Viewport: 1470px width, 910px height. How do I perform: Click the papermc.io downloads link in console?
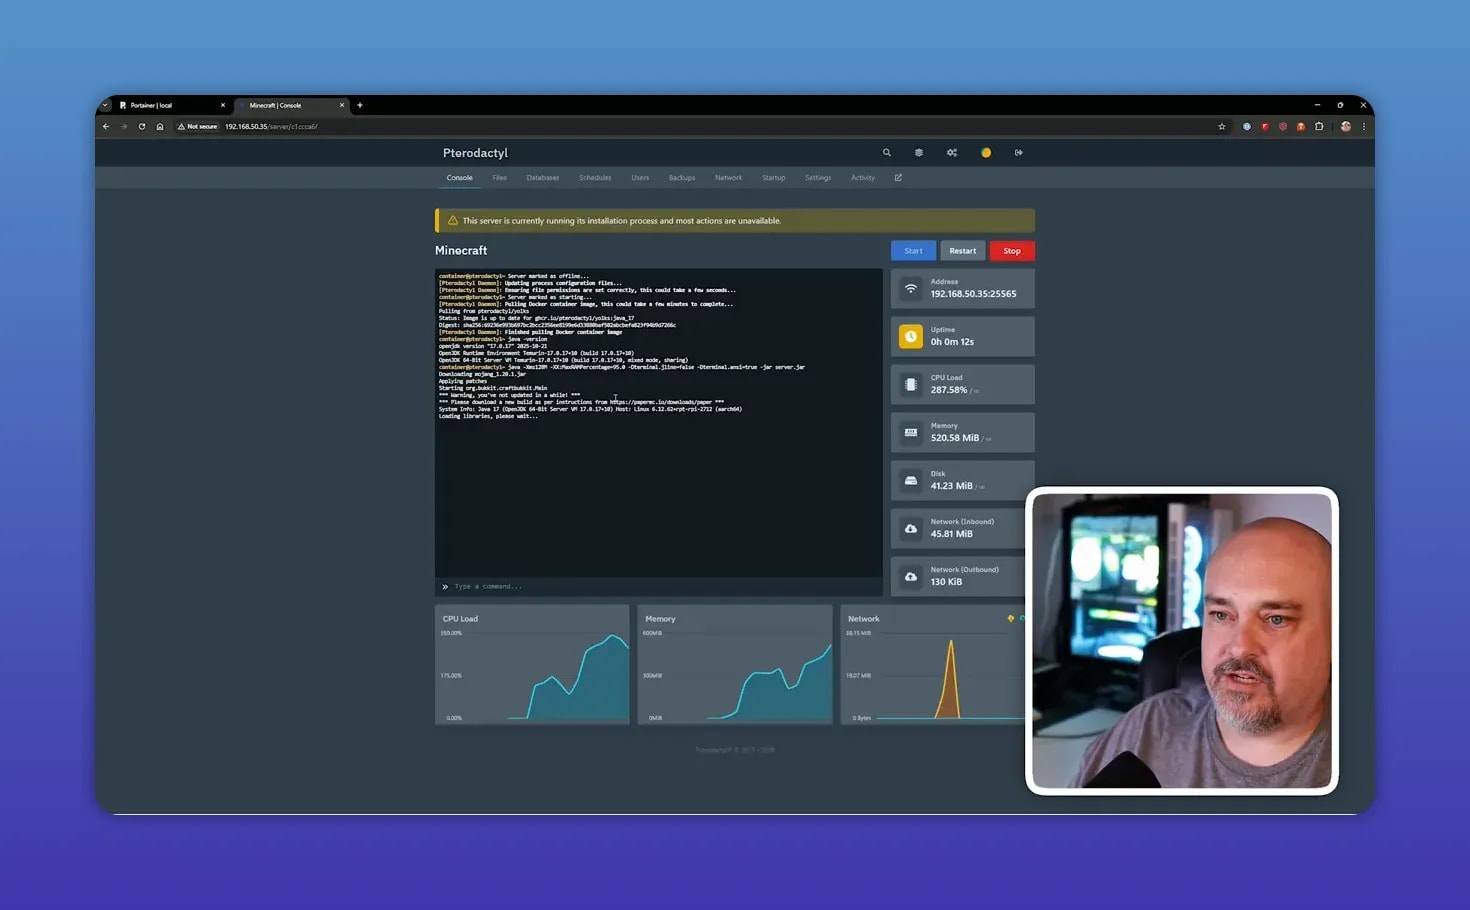click(661, 402)
